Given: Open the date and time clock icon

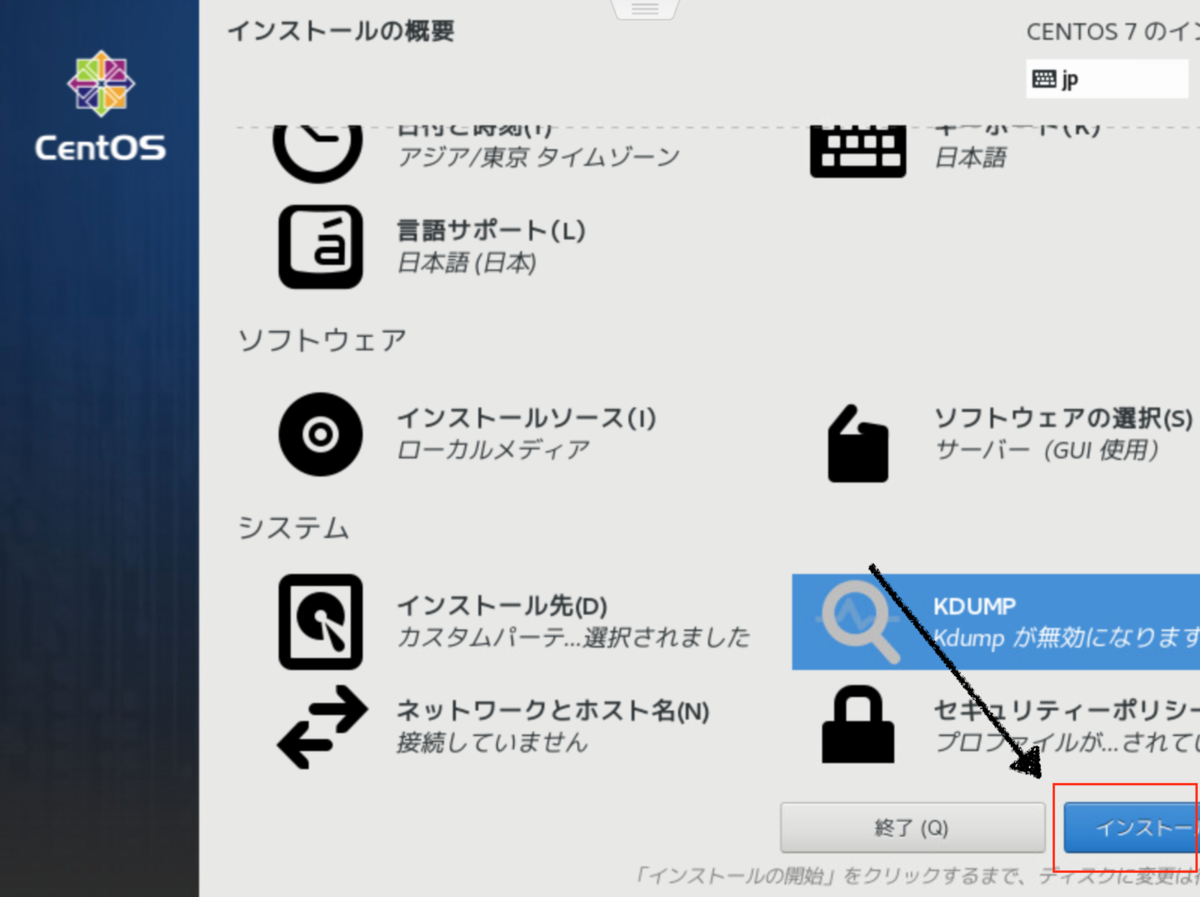Looking at the screenshot, I should point(318,153).
